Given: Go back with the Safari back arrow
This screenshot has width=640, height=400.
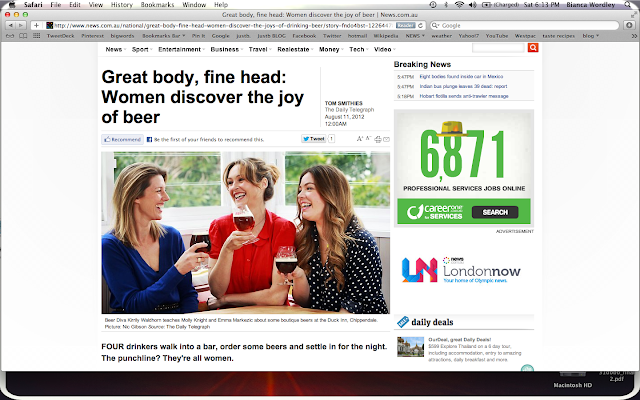Looking at the screenshot, I should [x=11, y=25].
